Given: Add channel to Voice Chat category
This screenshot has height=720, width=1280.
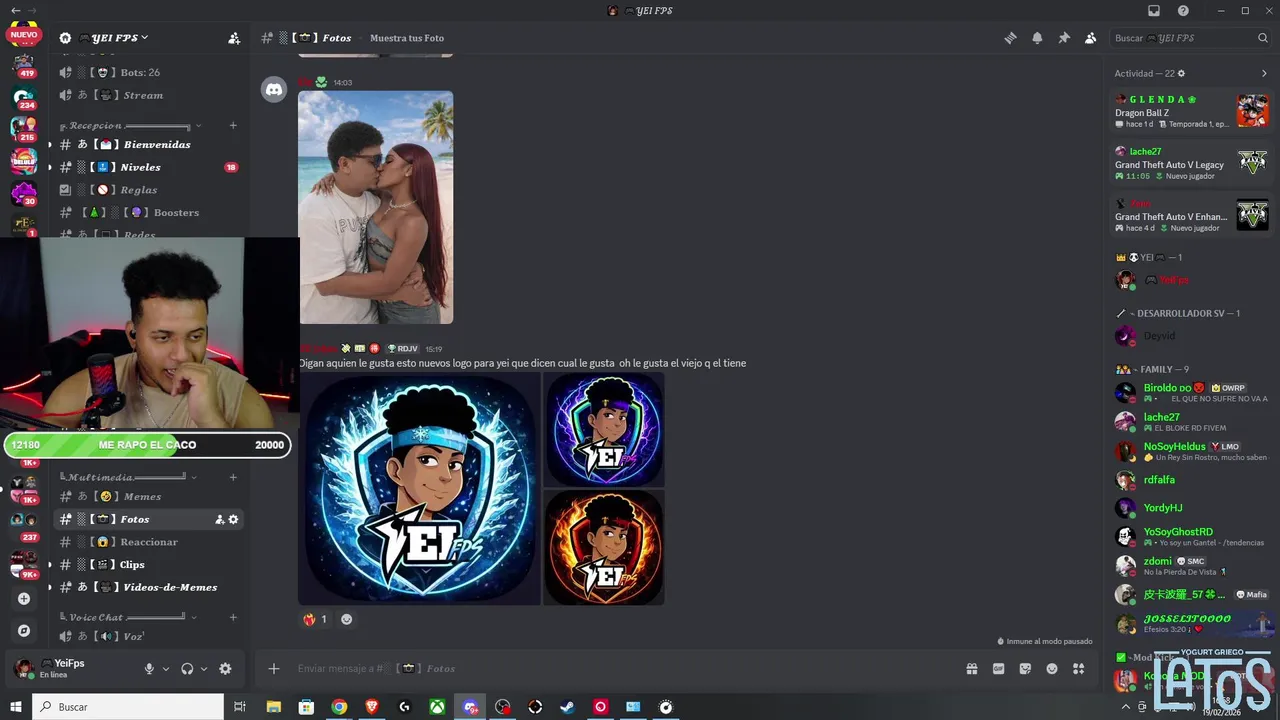Looking at the screenshot, I should click(x=233, y=617).
